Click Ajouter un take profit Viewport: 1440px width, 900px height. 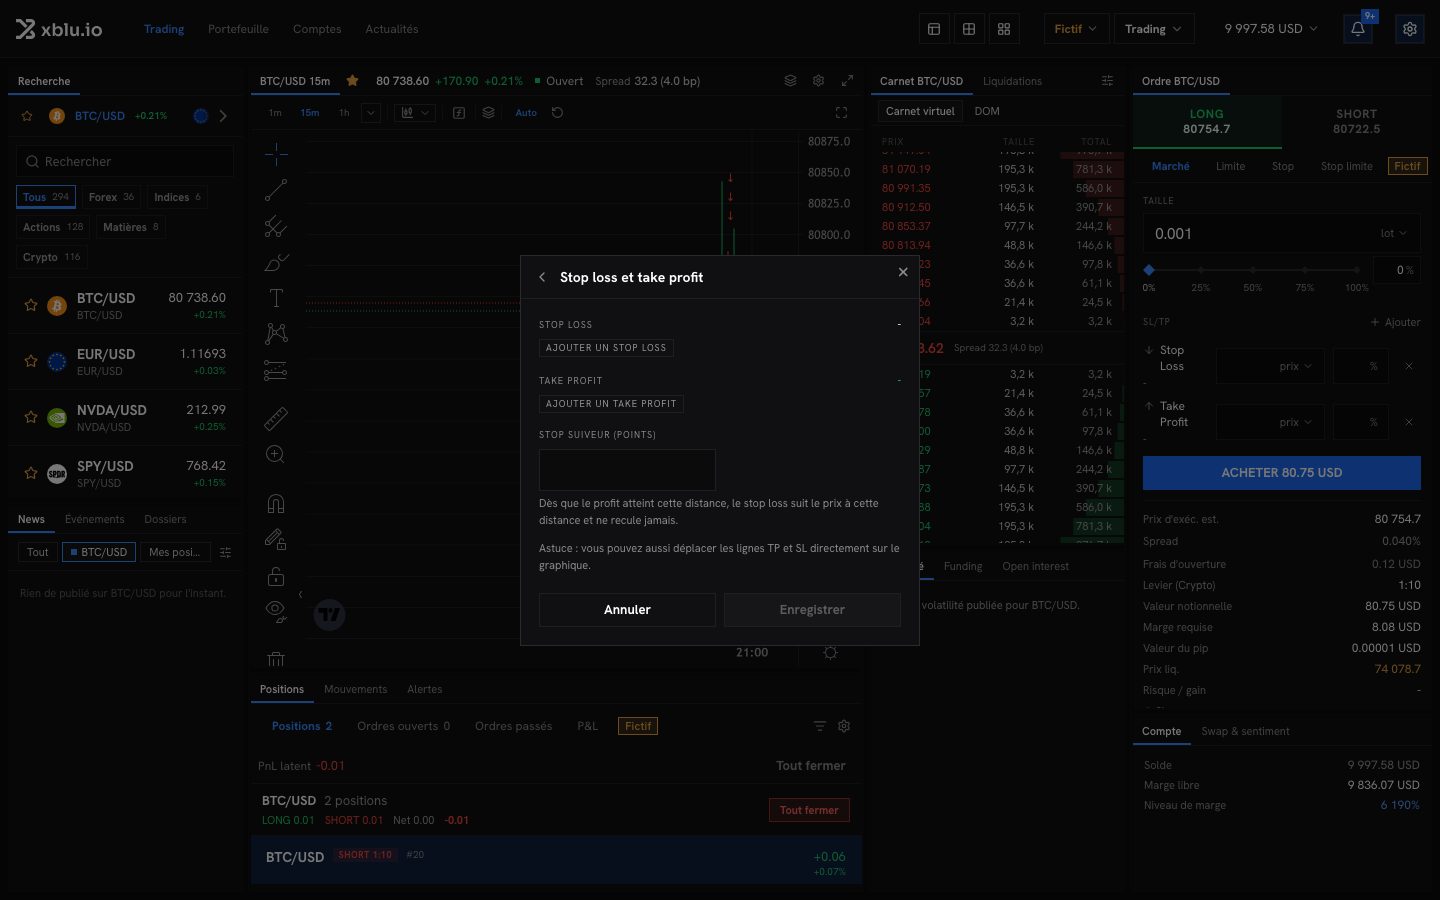point(611,404)
